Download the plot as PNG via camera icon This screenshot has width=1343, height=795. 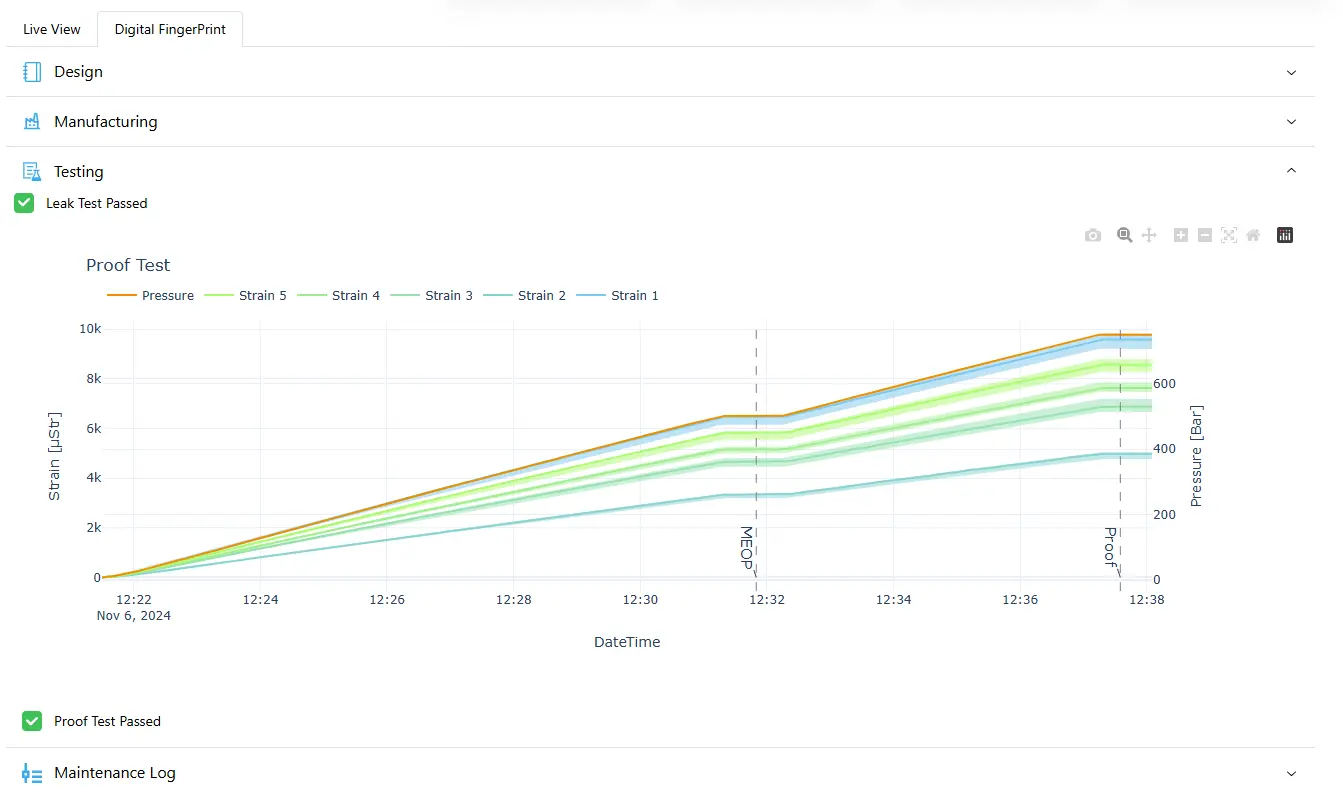coord(1093,235)
